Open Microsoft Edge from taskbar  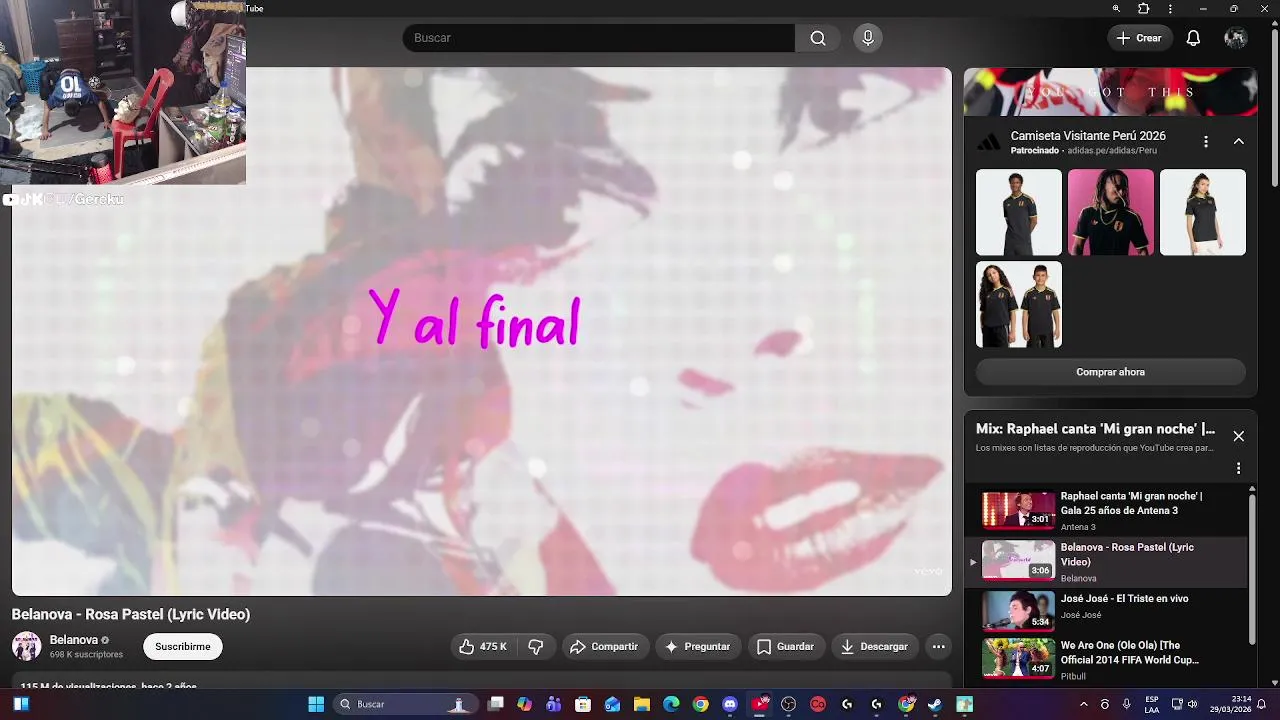671,704
